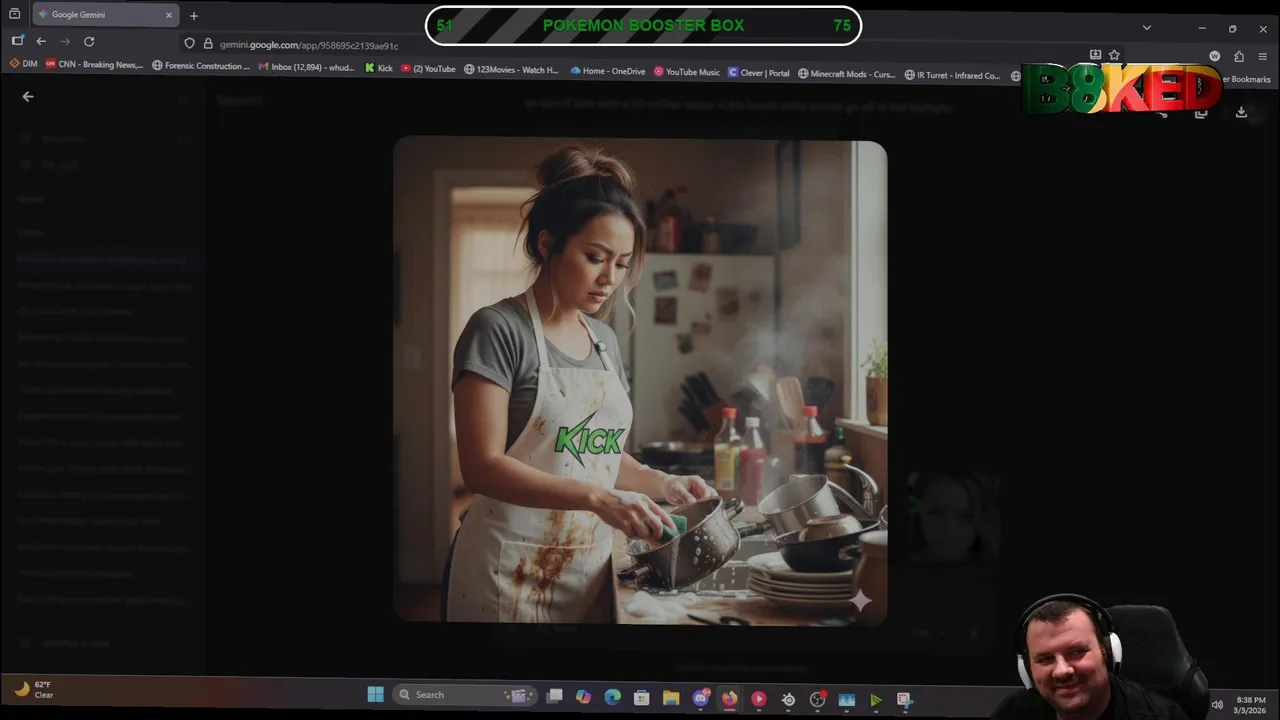The image size is (1280, 720).
Task: Bookmark this page with the star
Action: pyautogui.click(x=1114, y=55)
